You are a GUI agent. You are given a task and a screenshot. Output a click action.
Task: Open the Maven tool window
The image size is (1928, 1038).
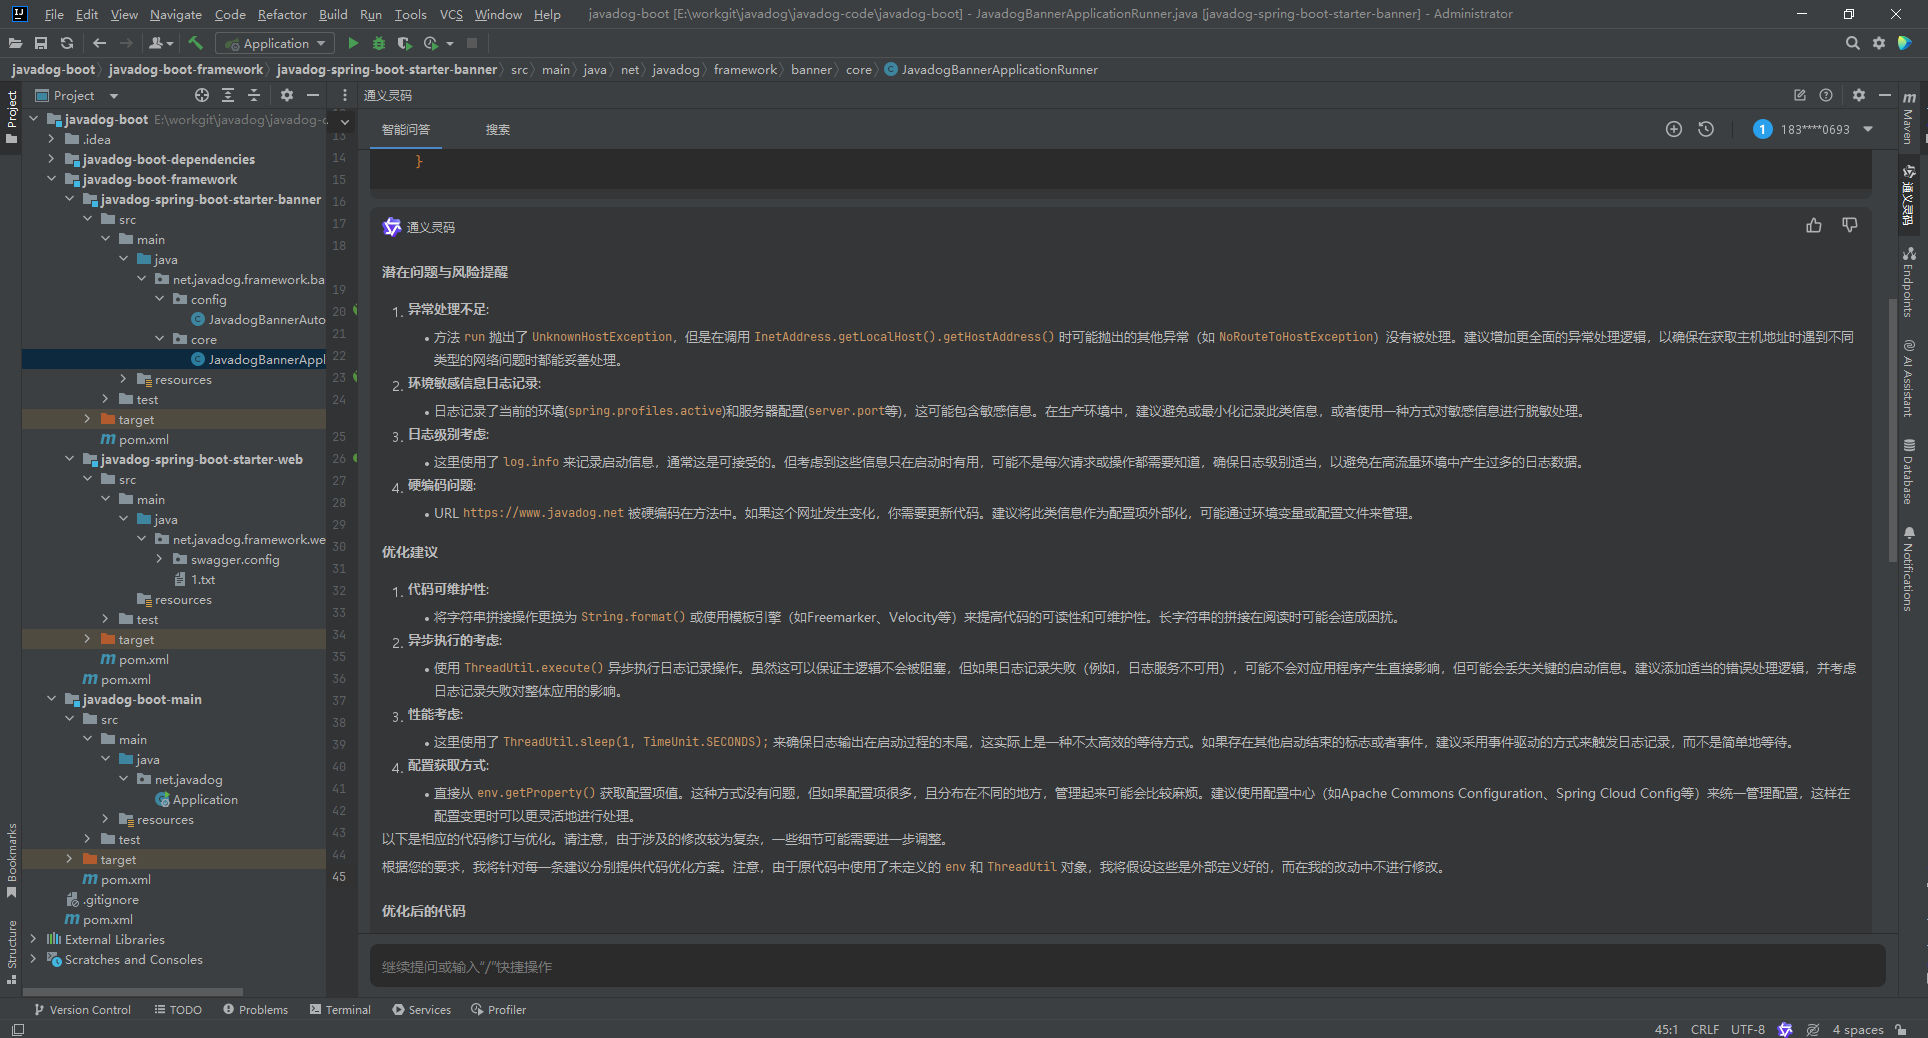pos(1909,117)
